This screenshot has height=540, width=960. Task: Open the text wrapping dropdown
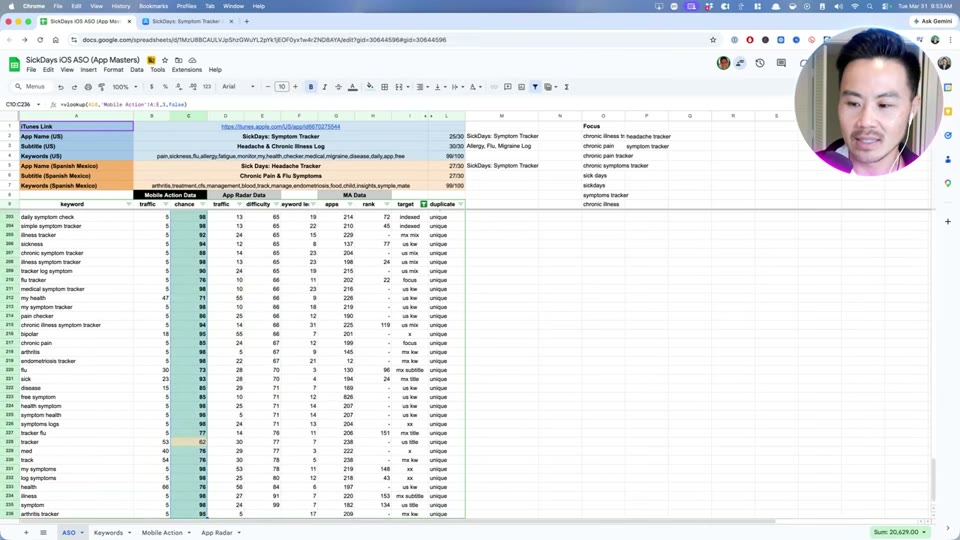457,87
